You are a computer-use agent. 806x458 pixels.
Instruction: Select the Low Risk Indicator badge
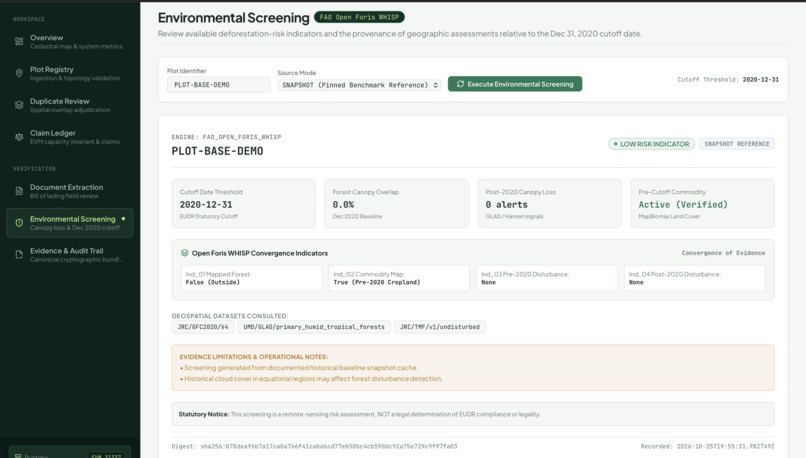[x=651, y=144]
